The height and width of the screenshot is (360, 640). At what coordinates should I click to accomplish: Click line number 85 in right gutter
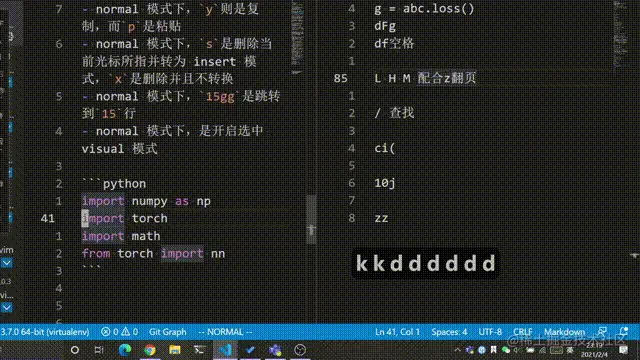click(x=340, y=78)
